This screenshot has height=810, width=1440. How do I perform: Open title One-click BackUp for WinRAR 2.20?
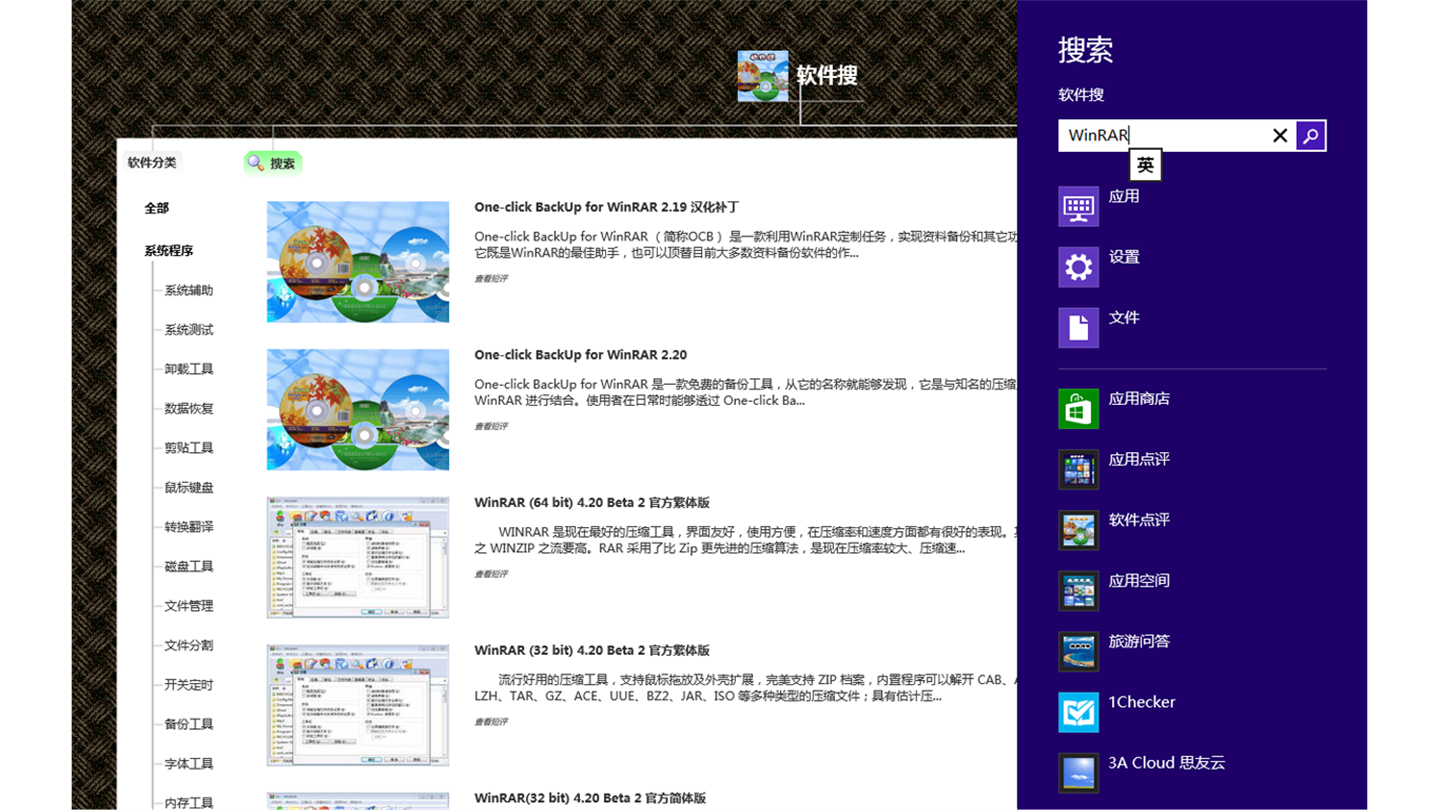click(580, 355)
